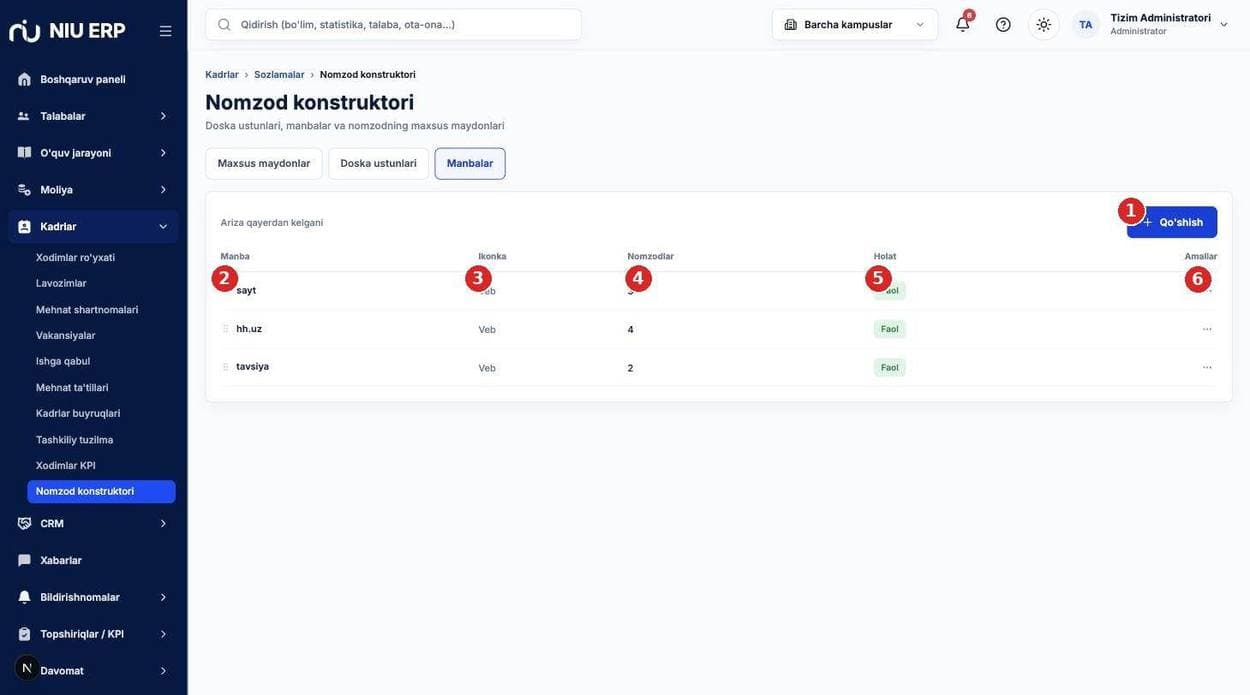Click the Qo'shish add button
Image resolution: width=1250 pixels, height=695 pixels.
pos(1172,222)
